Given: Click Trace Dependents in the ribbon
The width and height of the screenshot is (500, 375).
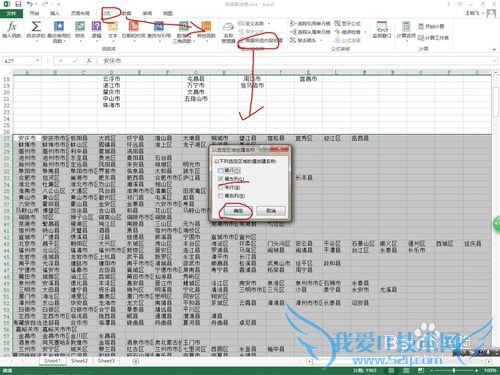Looking at the screenshot, I should tap(310, 32).
